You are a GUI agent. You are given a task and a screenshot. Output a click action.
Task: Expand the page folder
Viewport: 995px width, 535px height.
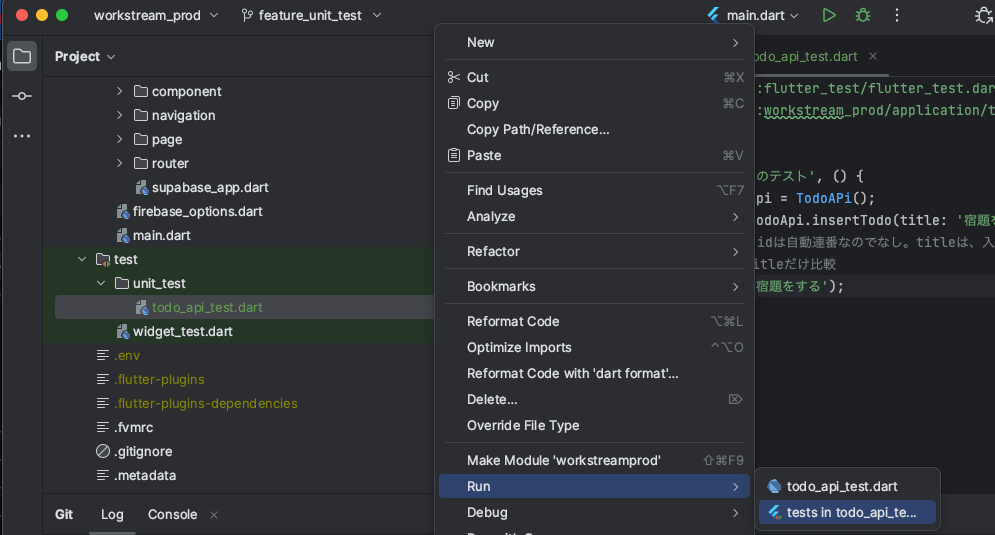119,139
